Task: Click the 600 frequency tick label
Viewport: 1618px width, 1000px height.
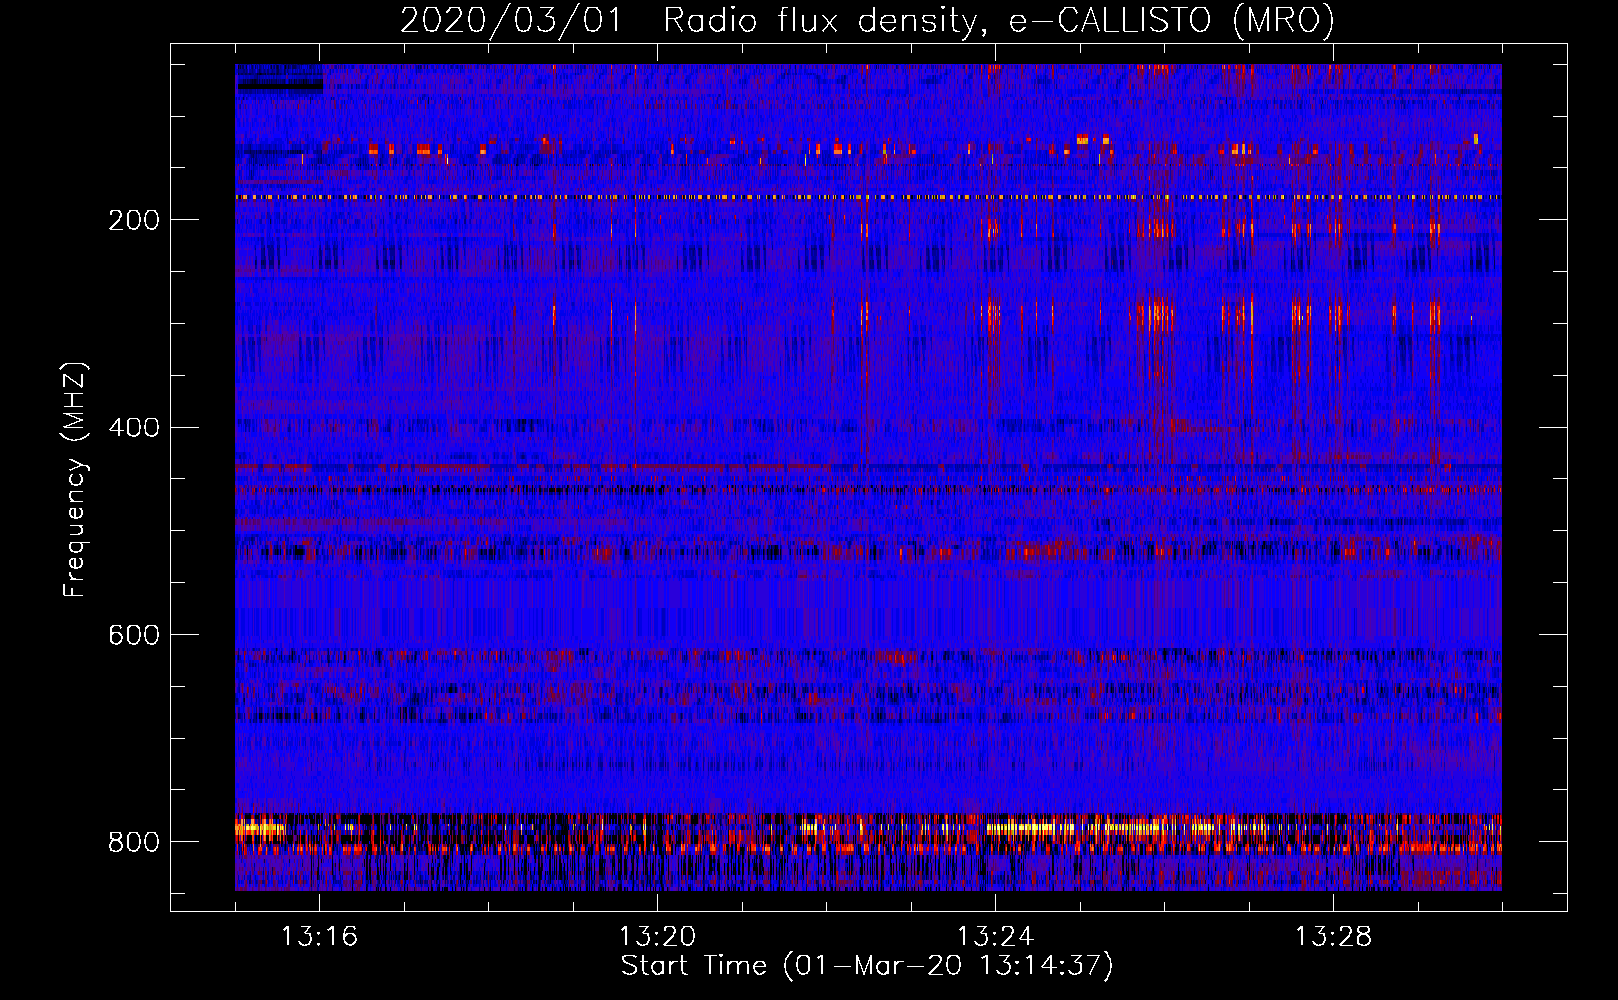Action: 134,636
